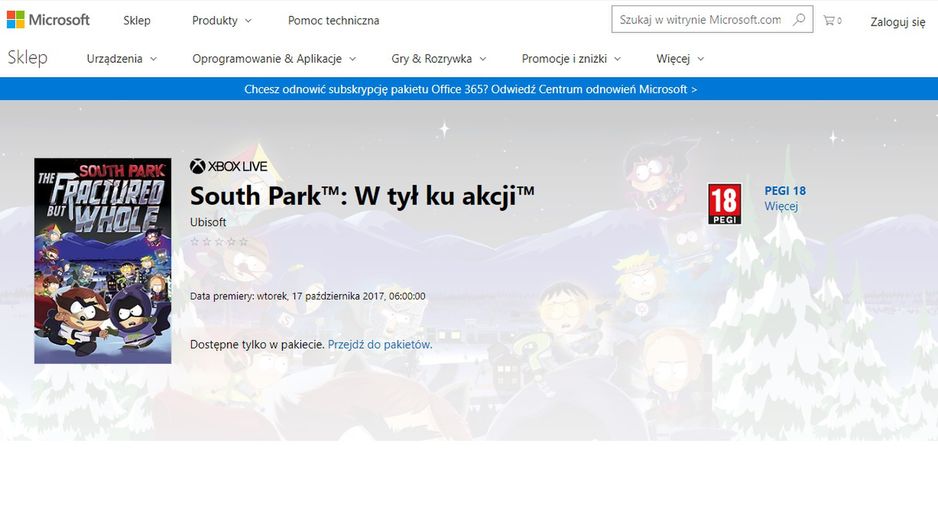Focus the Microsoft.com search field
This screenshot has width=938, height=528.
(x=701, y=20)
